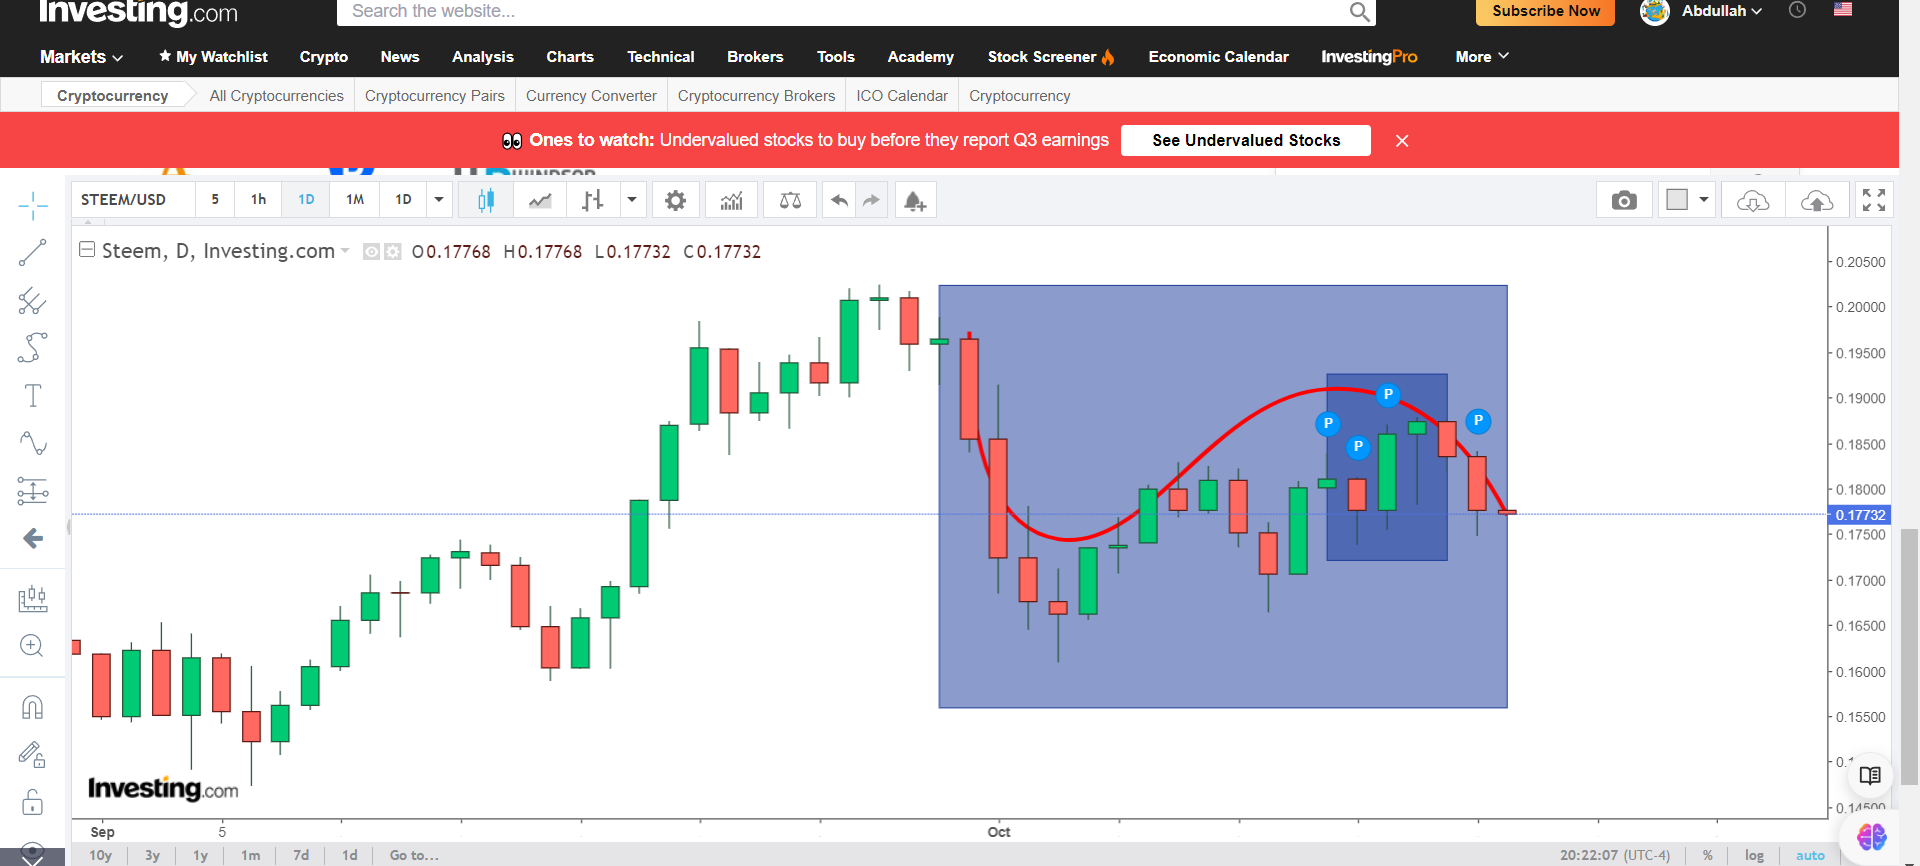Click the STEEM/USD symbol field
The image size is (1920, 866).
click(133, 200)
